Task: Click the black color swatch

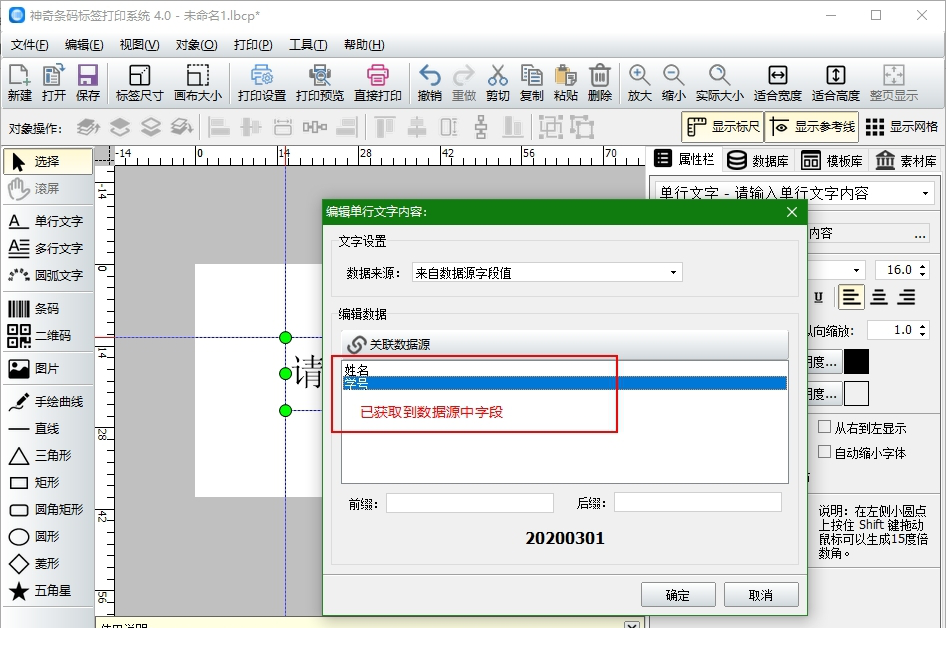Action: tap(857, 361)
